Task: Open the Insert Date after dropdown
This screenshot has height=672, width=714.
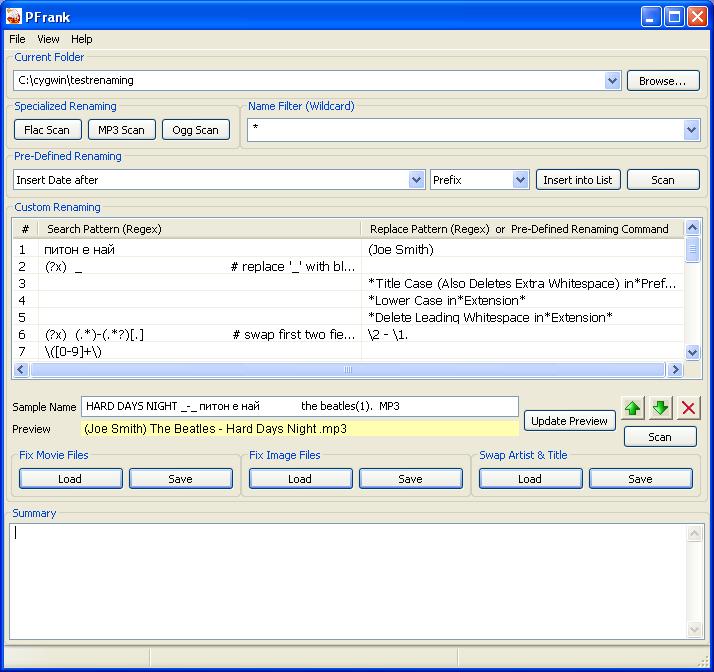Action: click(417, 180)
